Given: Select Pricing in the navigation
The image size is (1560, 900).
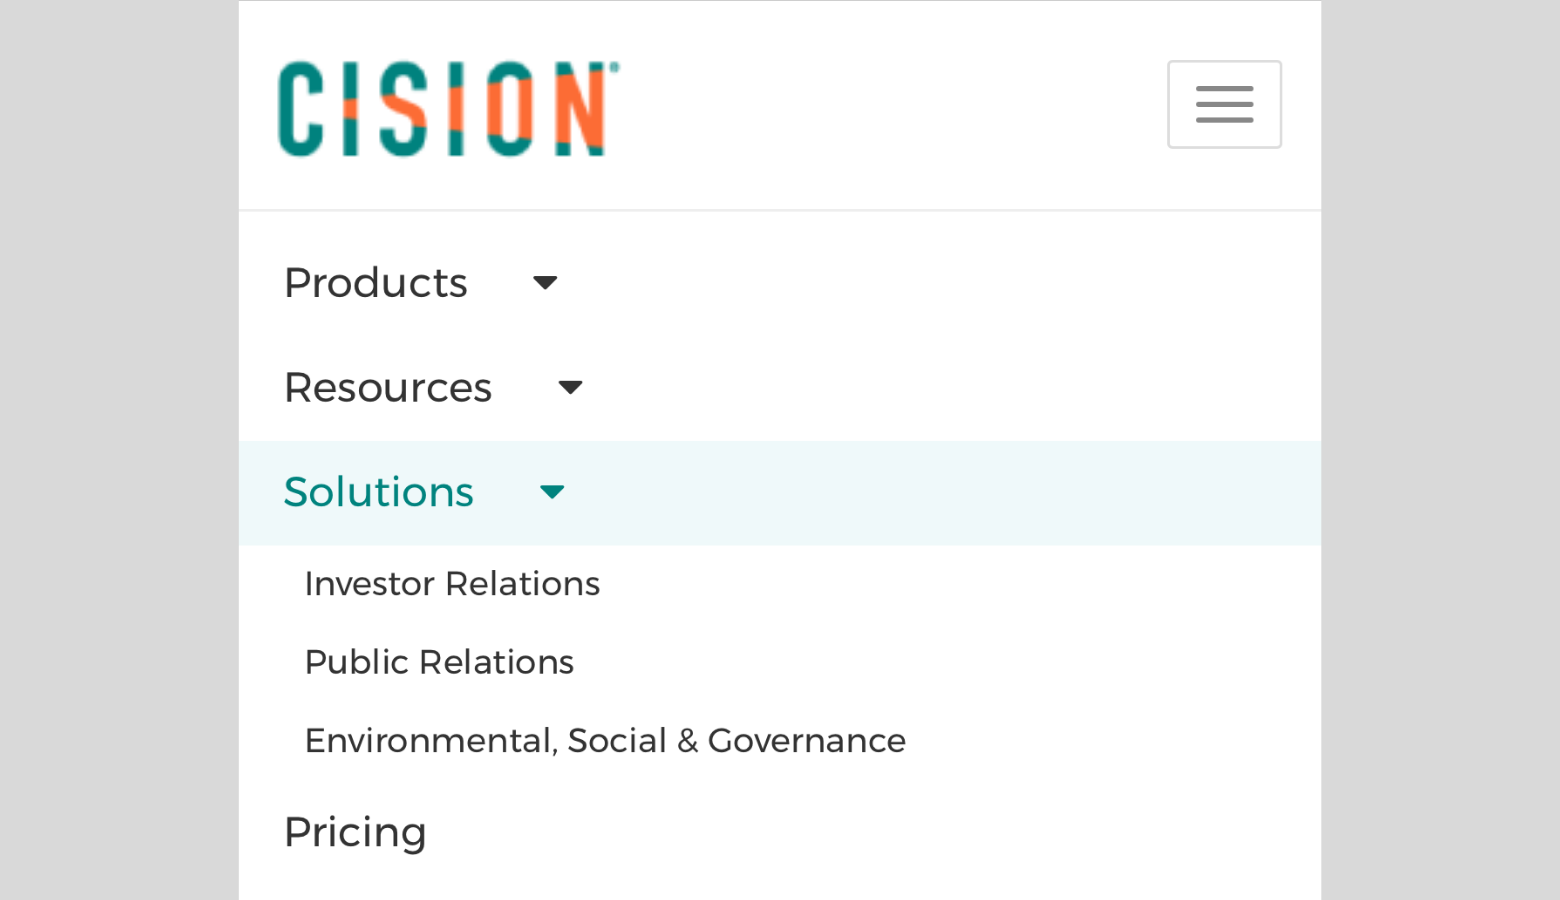Looking at the screenshot, I should tap(355, 832).
